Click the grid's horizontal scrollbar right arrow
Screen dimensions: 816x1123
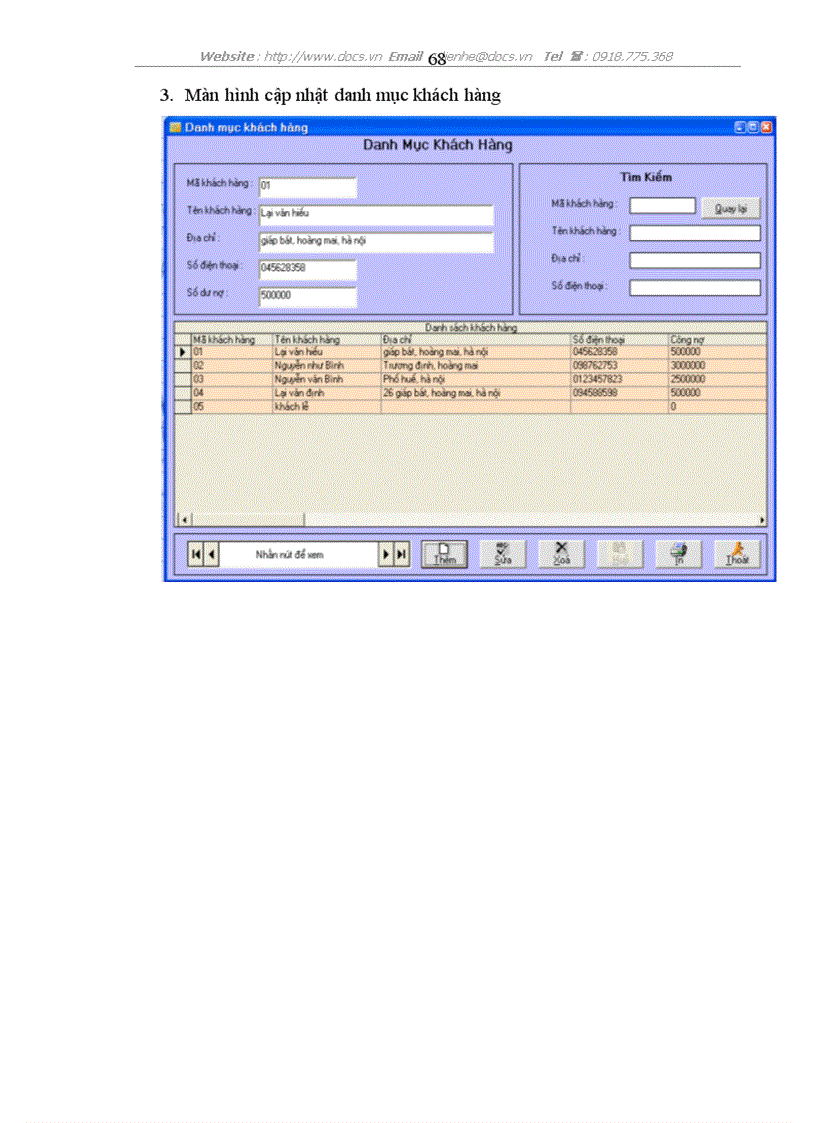tap(762, 520)
